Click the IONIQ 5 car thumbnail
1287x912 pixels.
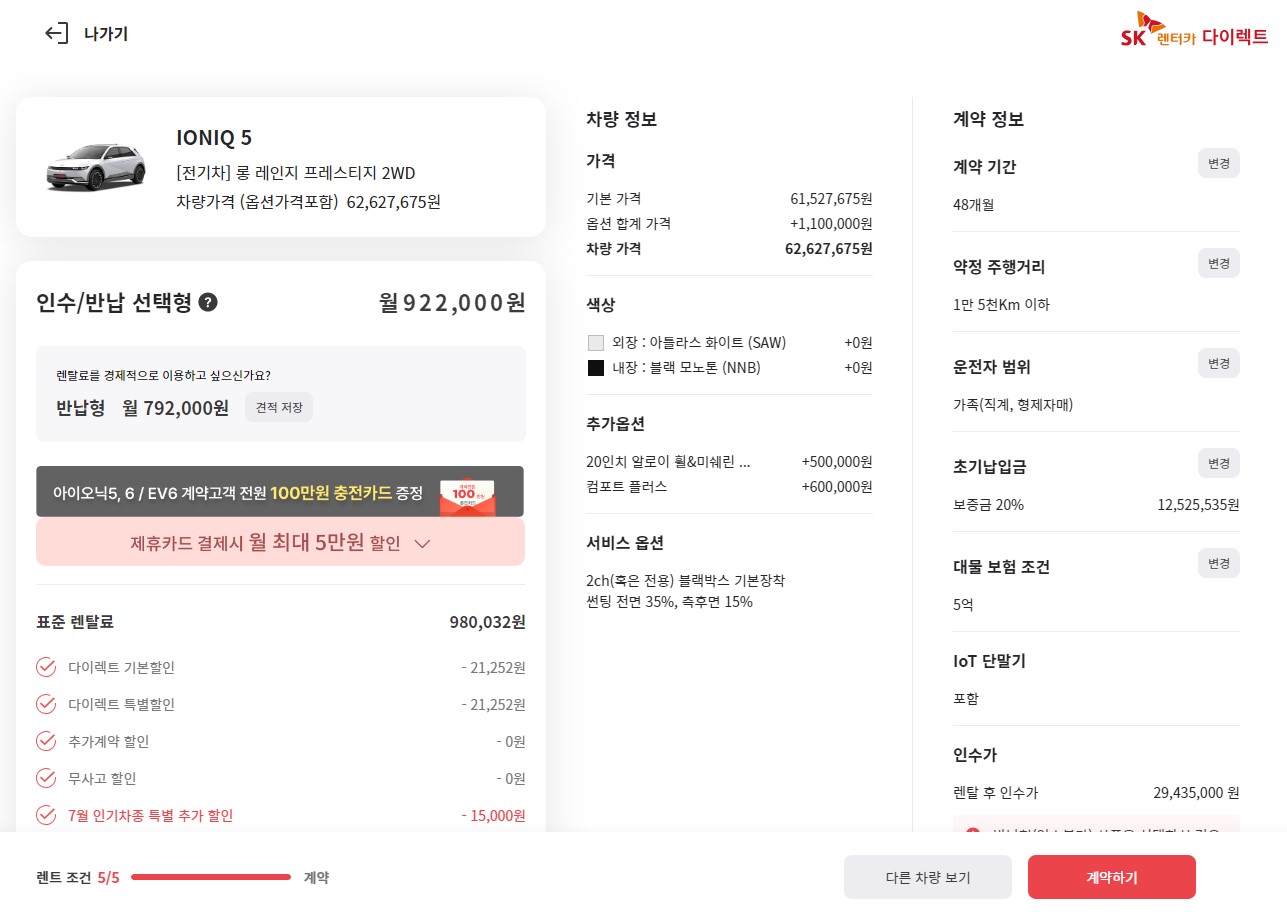point(96,167)
